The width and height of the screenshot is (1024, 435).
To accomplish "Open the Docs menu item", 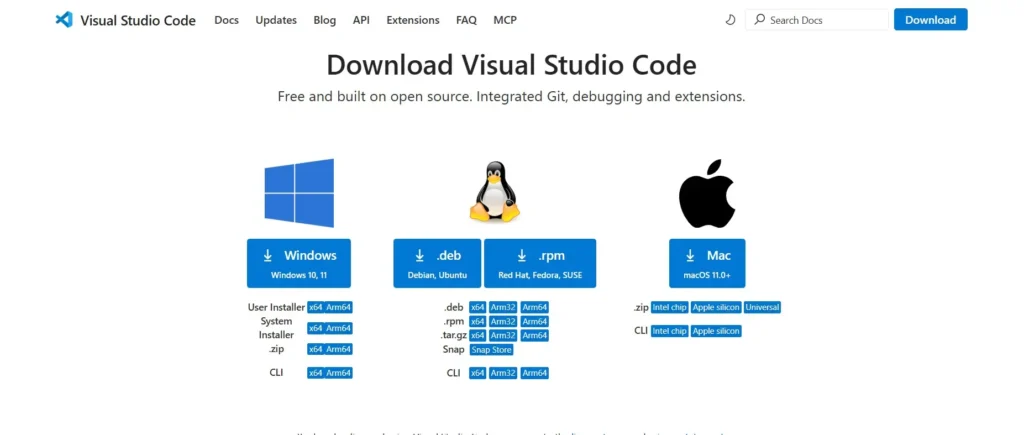I will (227, 20).
